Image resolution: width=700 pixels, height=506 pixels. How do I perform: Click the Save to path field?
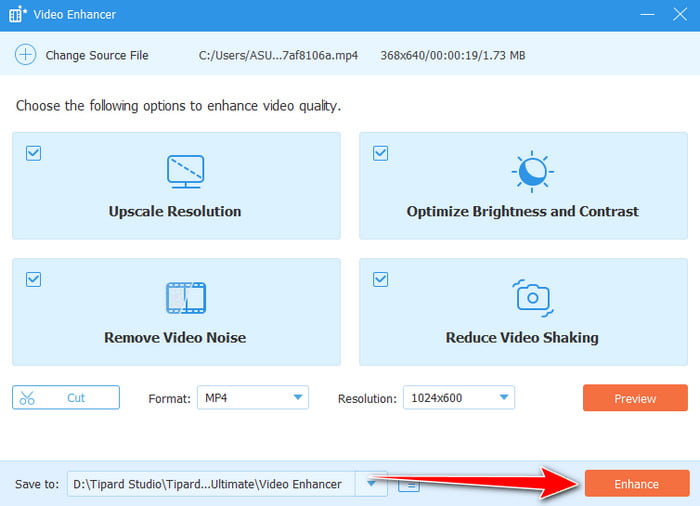tap(210, 484)
